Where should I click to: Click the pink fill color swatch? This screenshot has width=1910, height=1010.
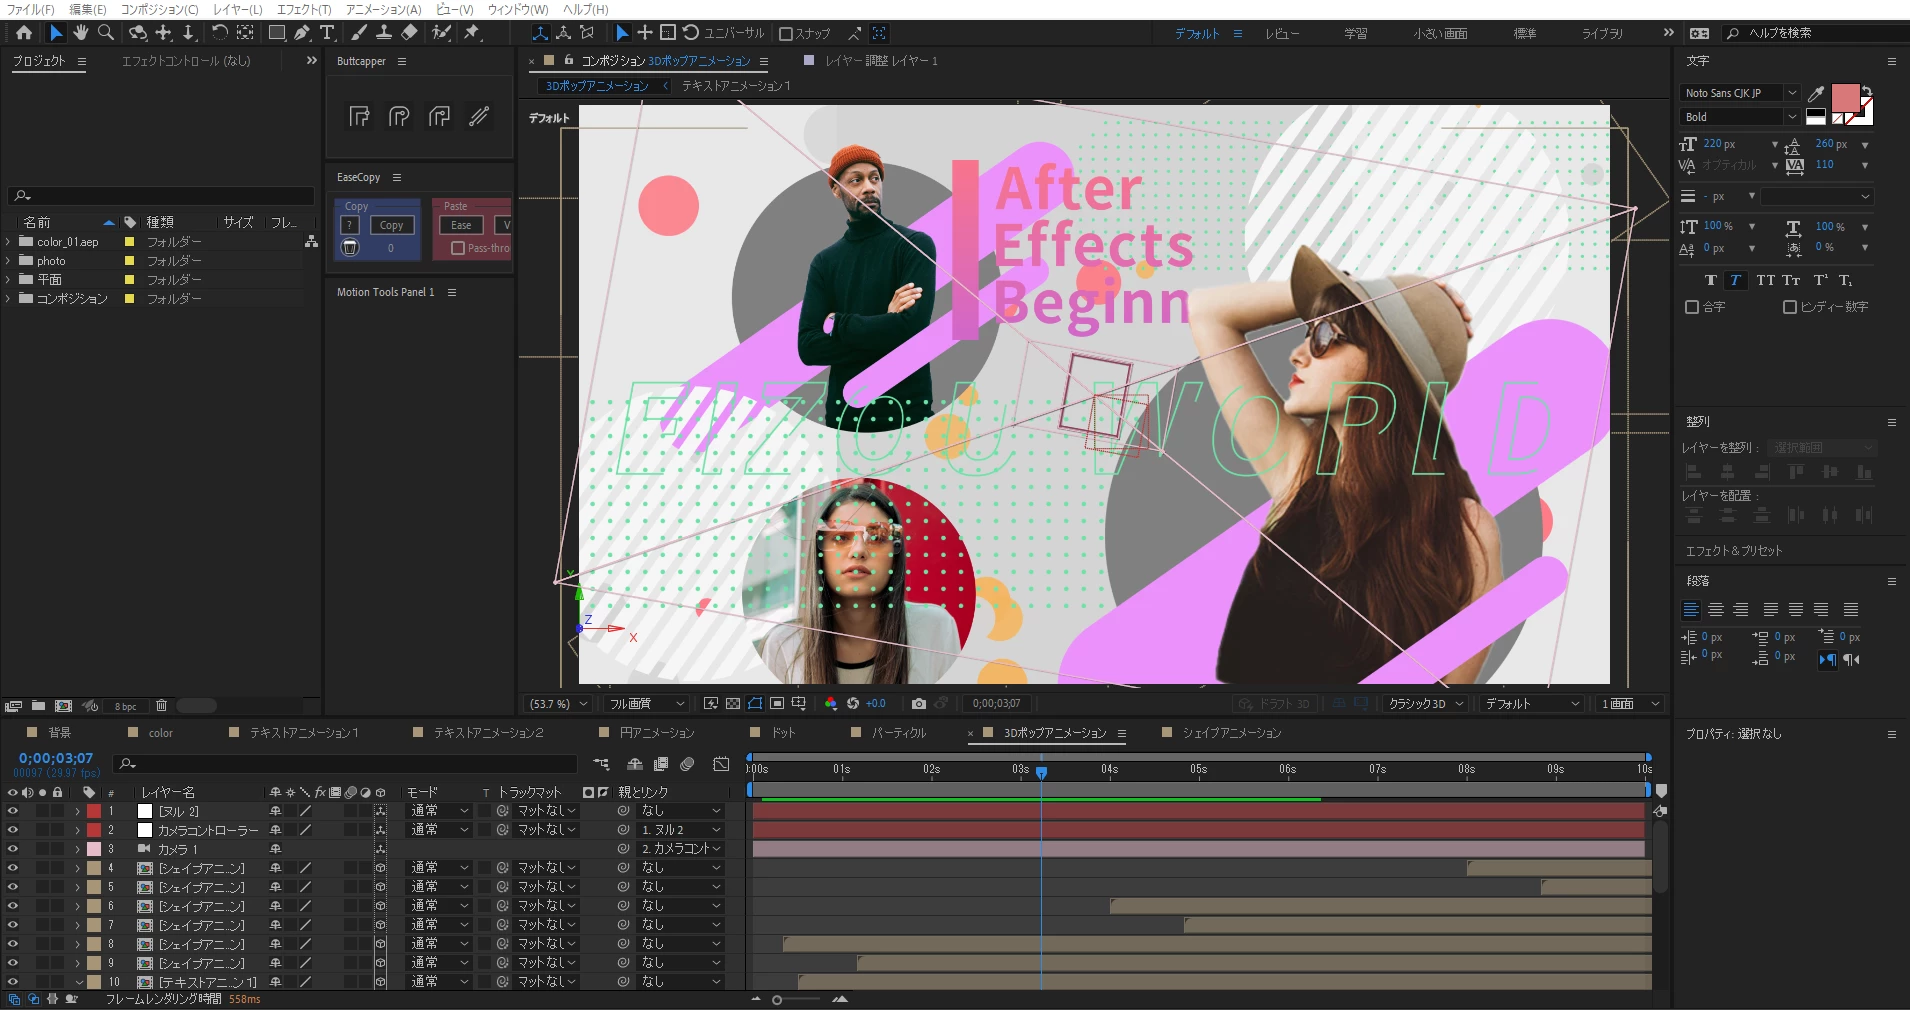(x=1844, y=98)
